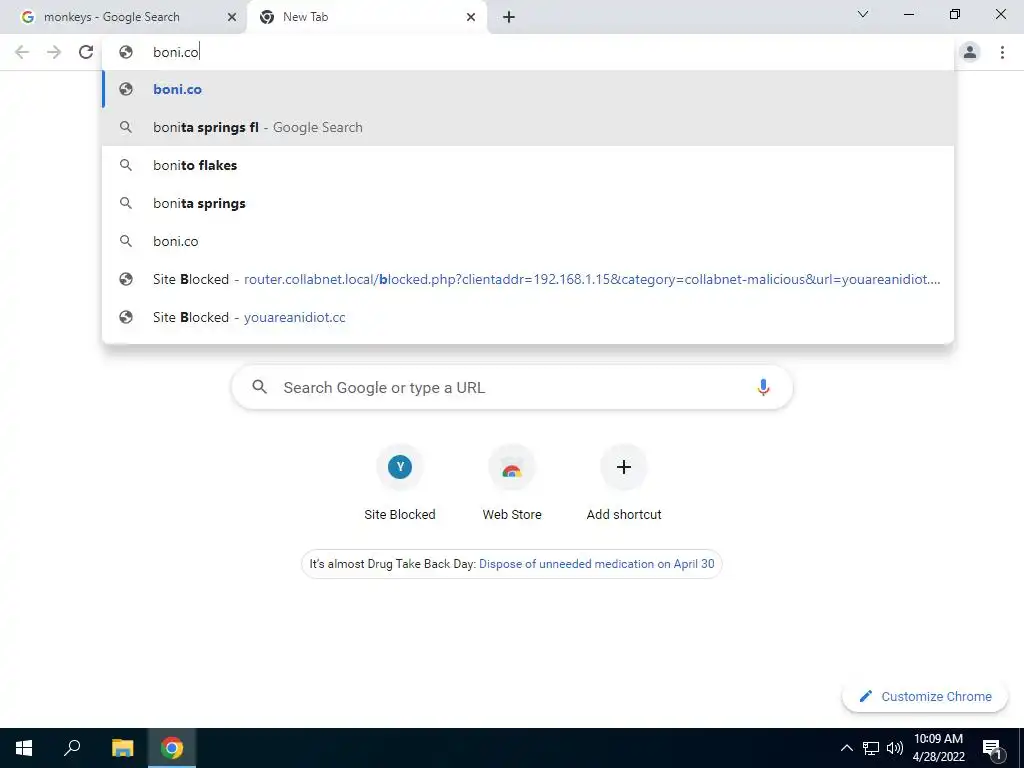Screen dimensions: 1024x768
Task: Start voice search with microphone icon
Action: coord(763,387)
